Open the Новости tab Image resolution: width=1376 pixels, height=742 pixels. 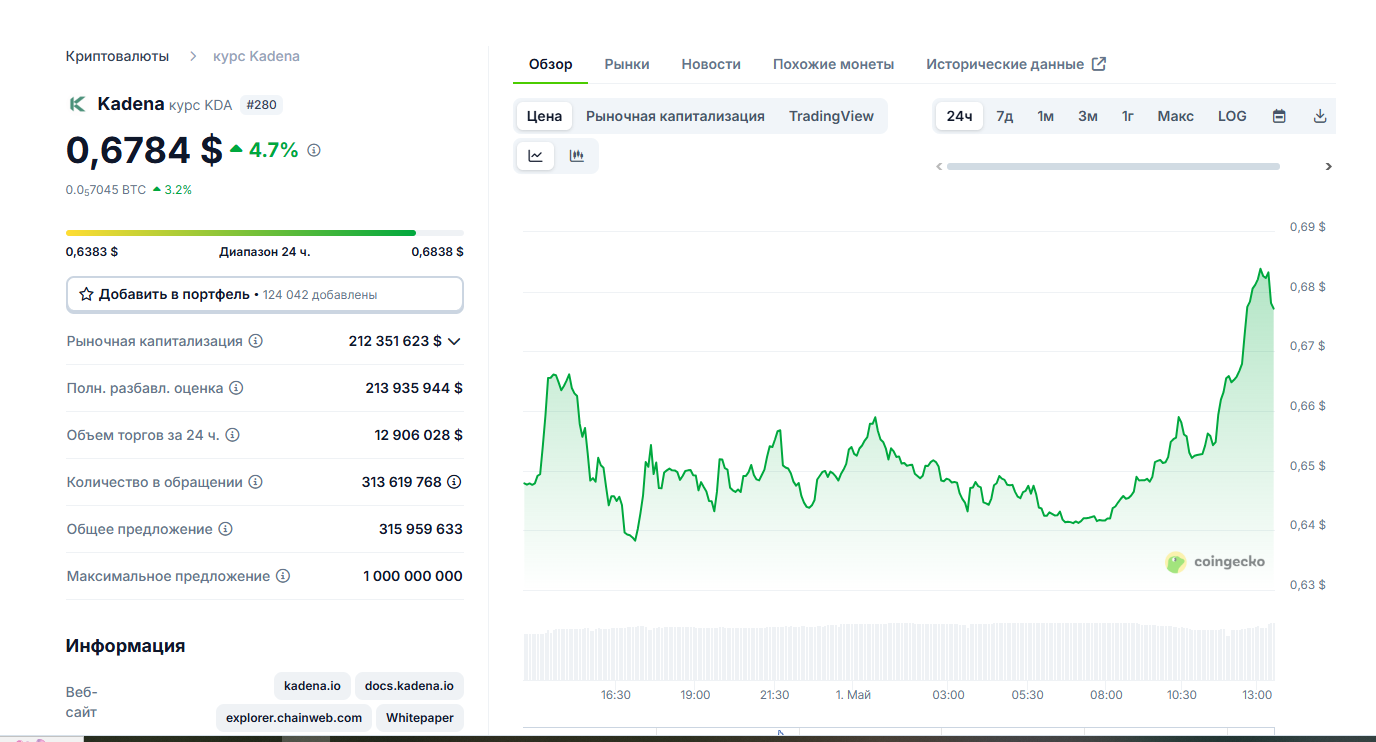tap(711, 64)
